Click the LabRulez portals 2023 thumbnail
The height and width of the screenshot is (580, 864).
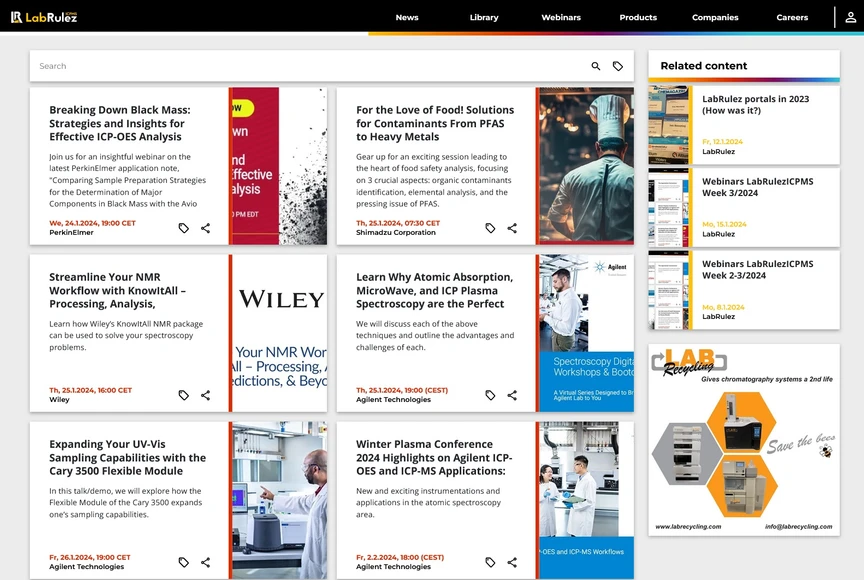point(669,125)
